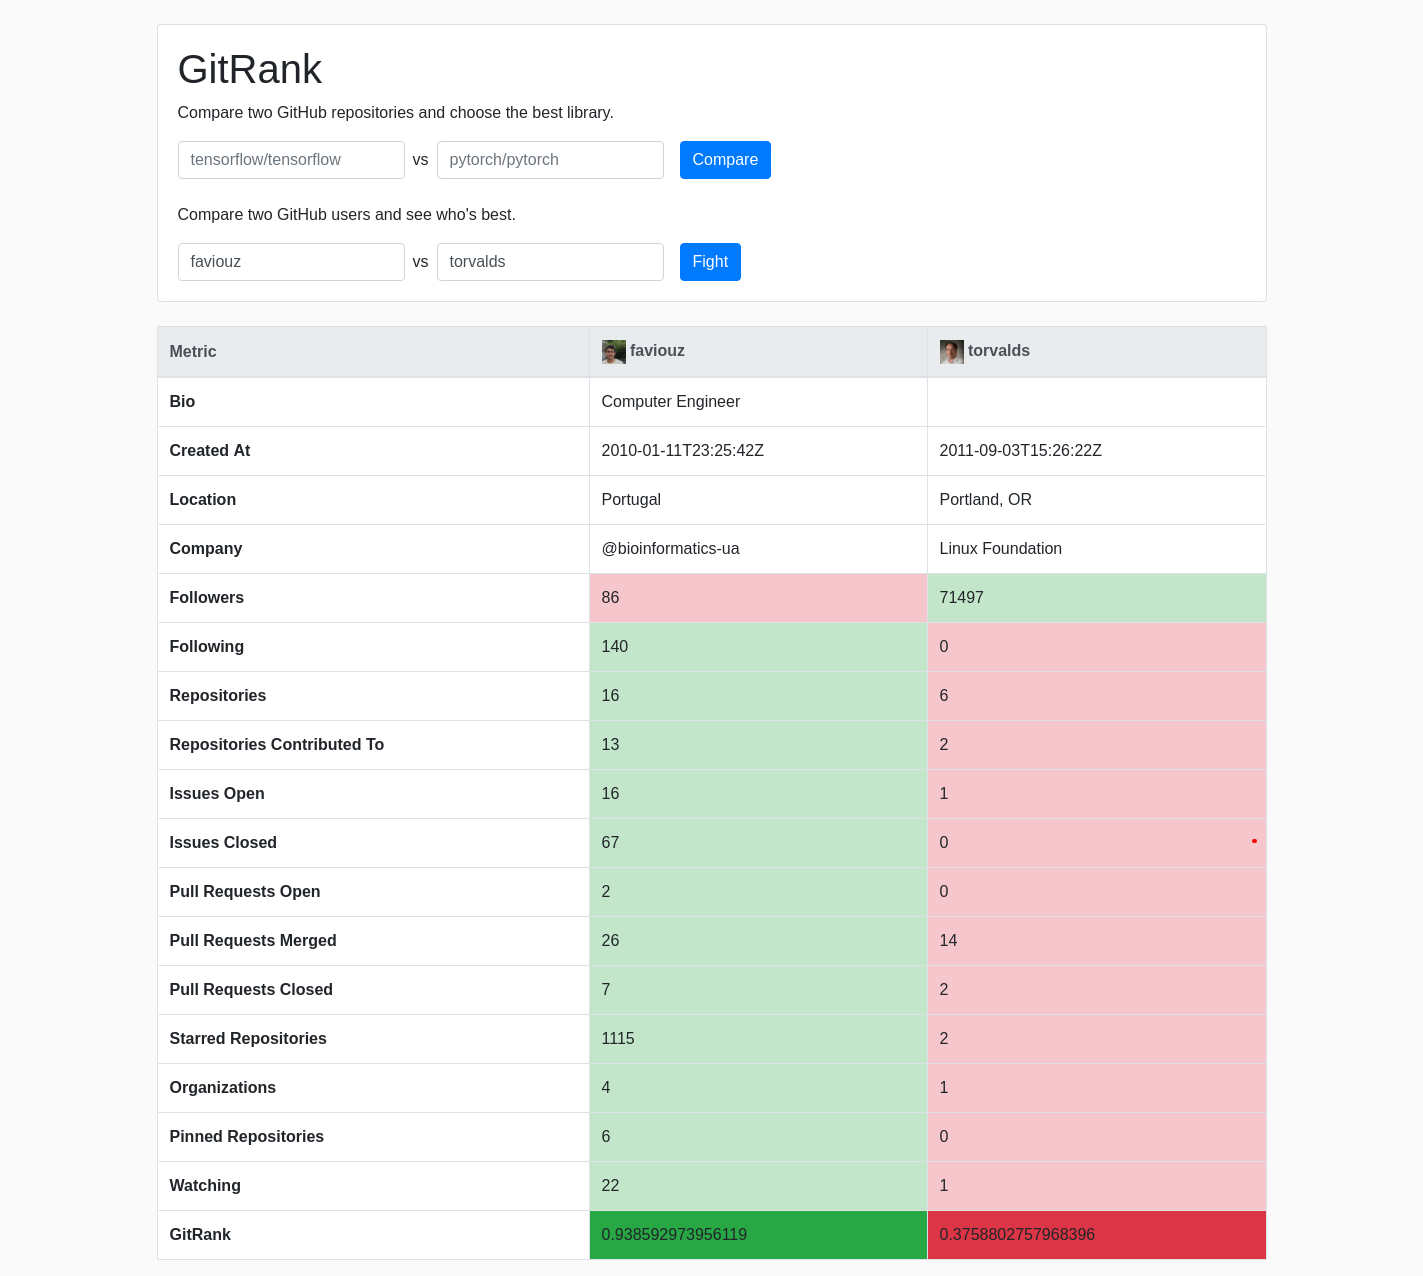This screenshot has width=1423, height=1276.
Task: Click the GitRank page heading
Action: tap(250, 70)
